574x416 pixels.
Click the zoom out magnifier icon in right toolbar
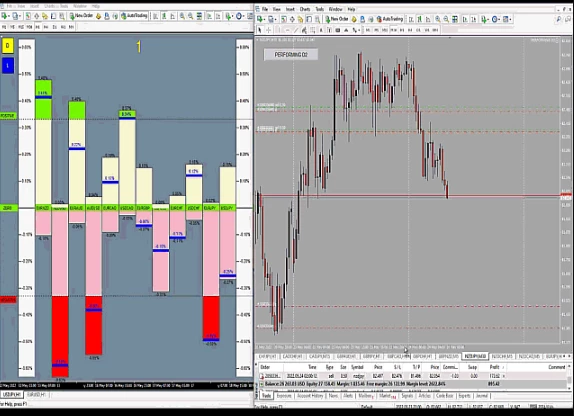(446, 19)
